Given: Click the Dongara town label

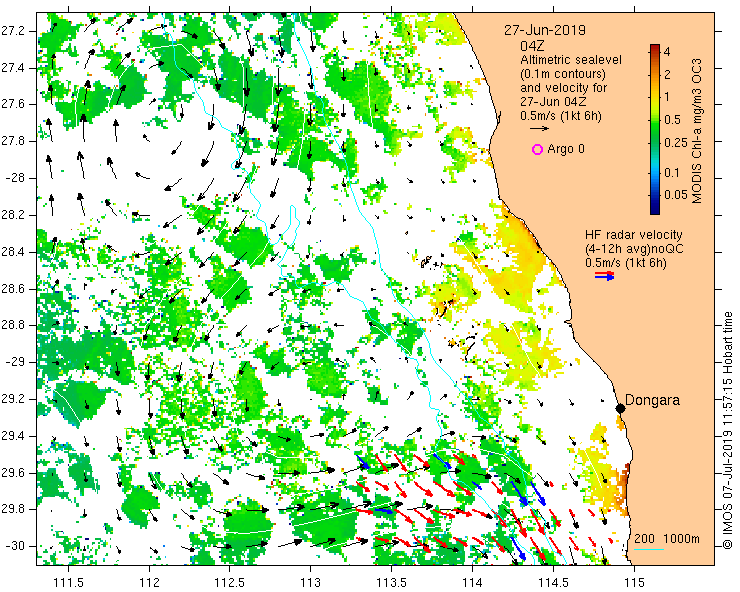Looking at the screenshot, I should (x=652, y=400).
